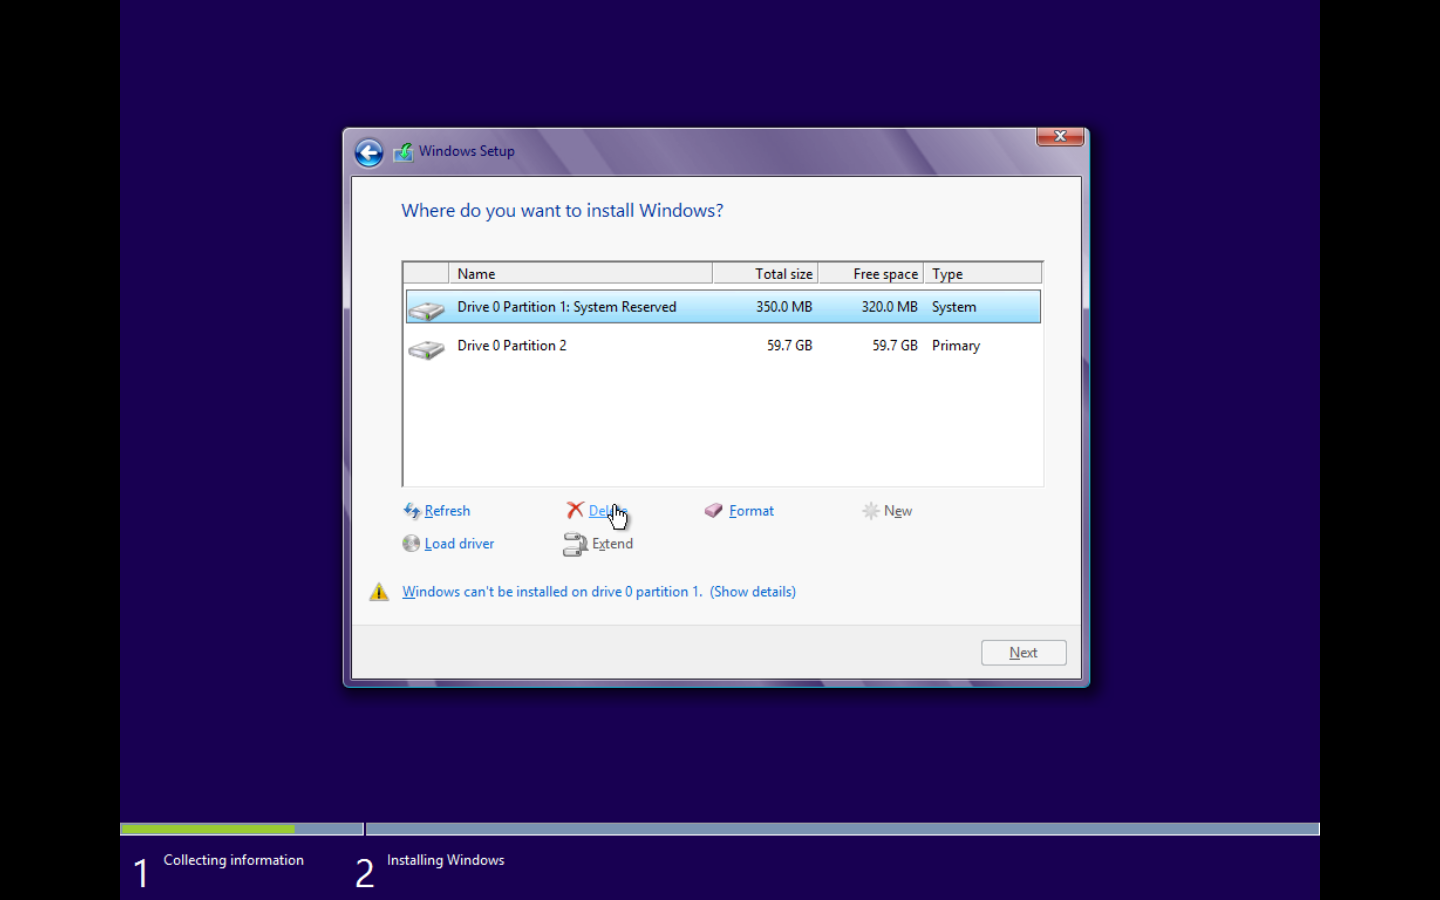
Task: Click the New partition star icon
Action: click(871, 511)
